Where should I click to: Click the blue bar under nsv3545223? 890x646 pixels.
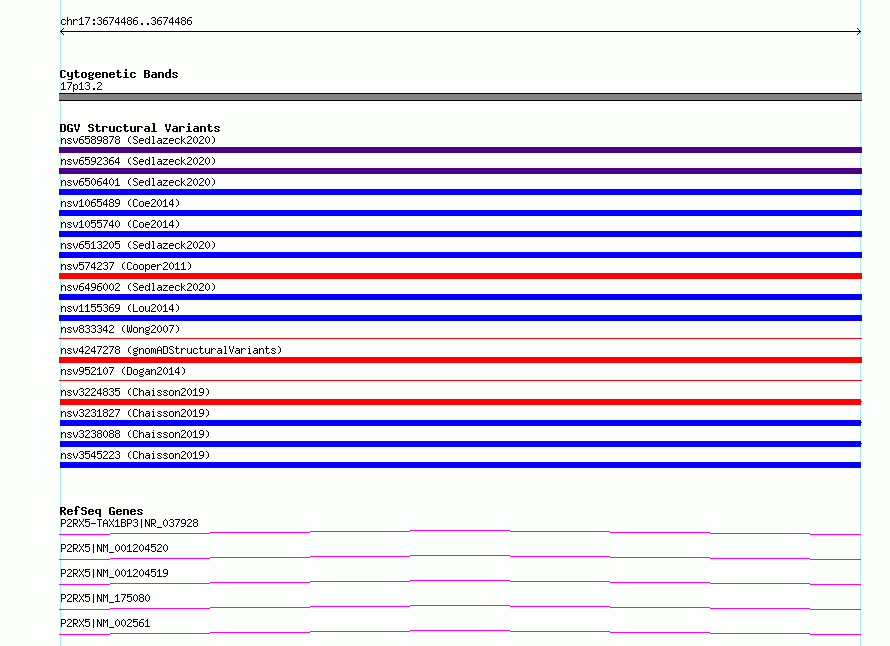pyautogui.click(x=460, y=465)
